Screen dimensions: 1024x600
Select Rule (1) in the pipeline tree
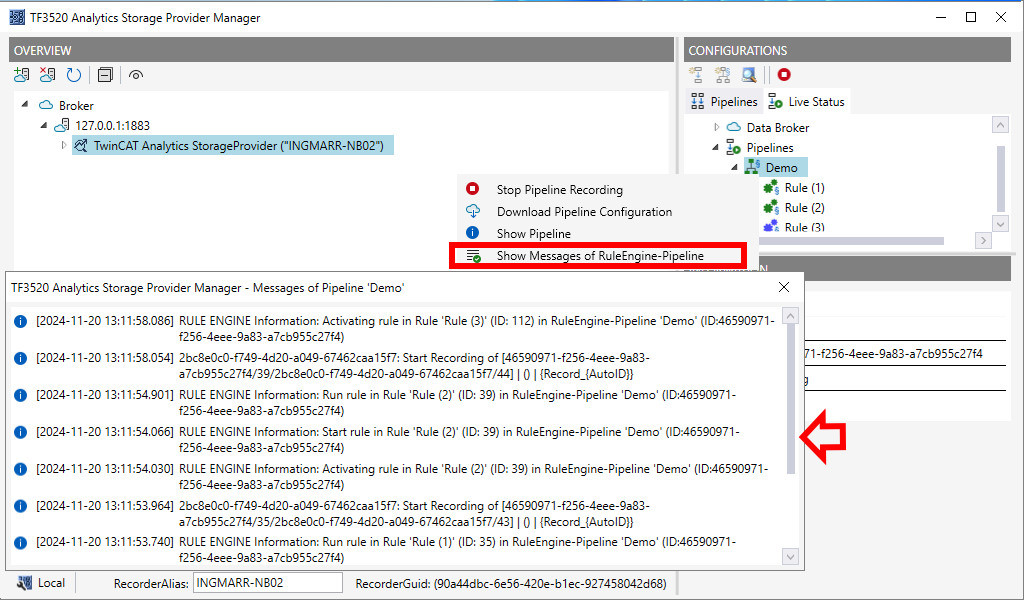coord(794,188)
